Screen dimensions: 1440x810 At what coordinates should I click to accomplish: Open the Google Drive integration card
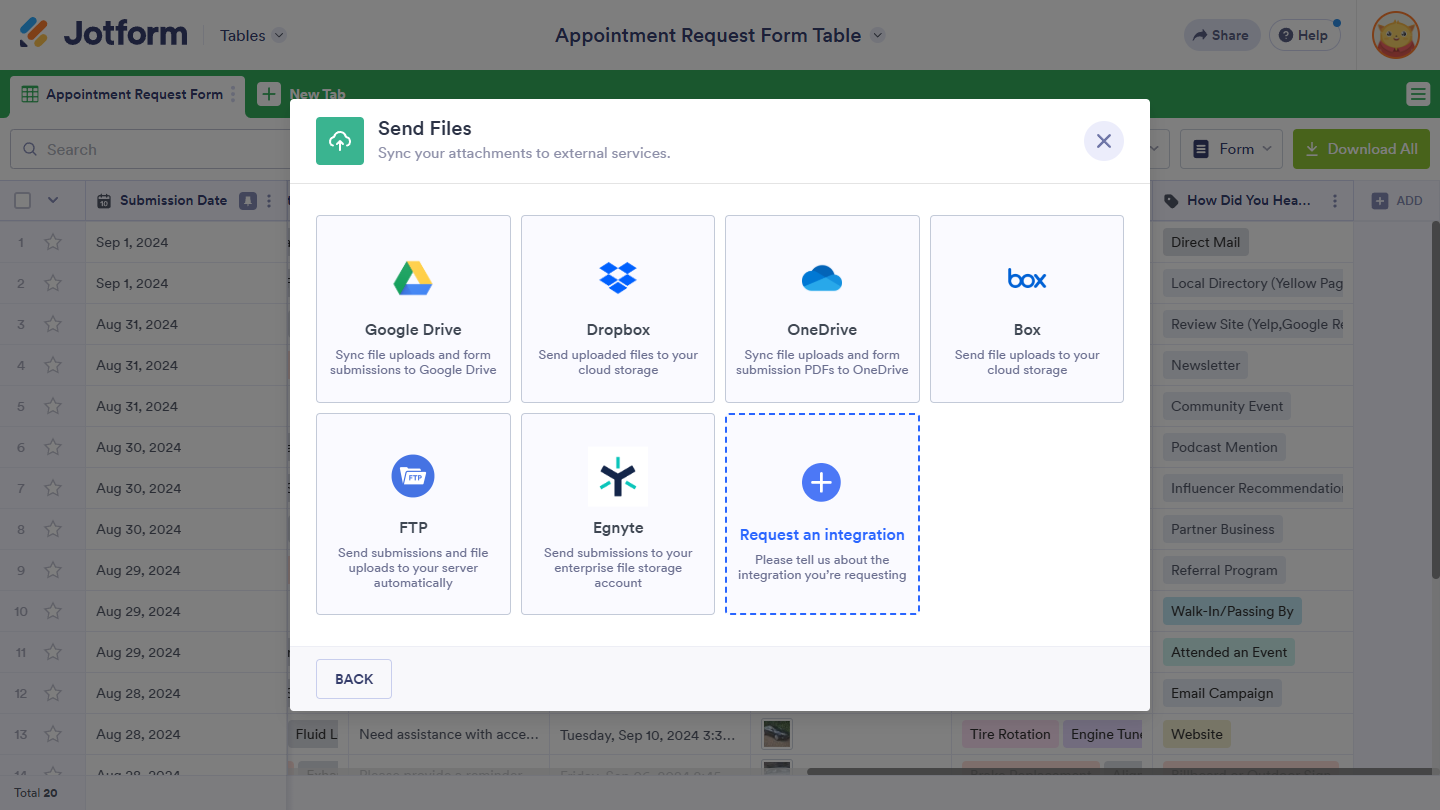click(413, 309)
